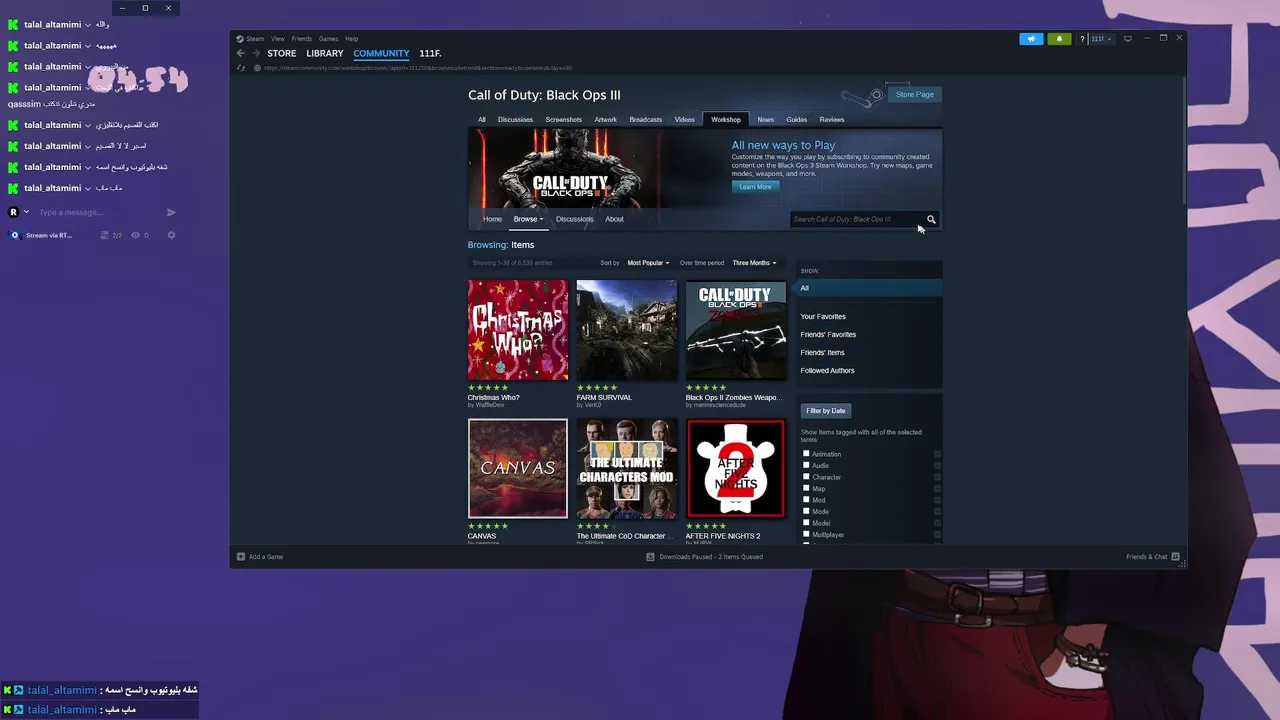Open the Workshop Home link

pos(492,219)
